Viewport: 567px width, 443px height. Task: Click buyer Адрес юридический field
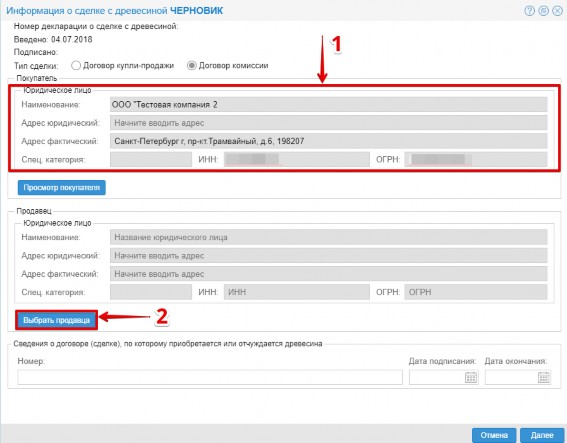click(329, 123)
